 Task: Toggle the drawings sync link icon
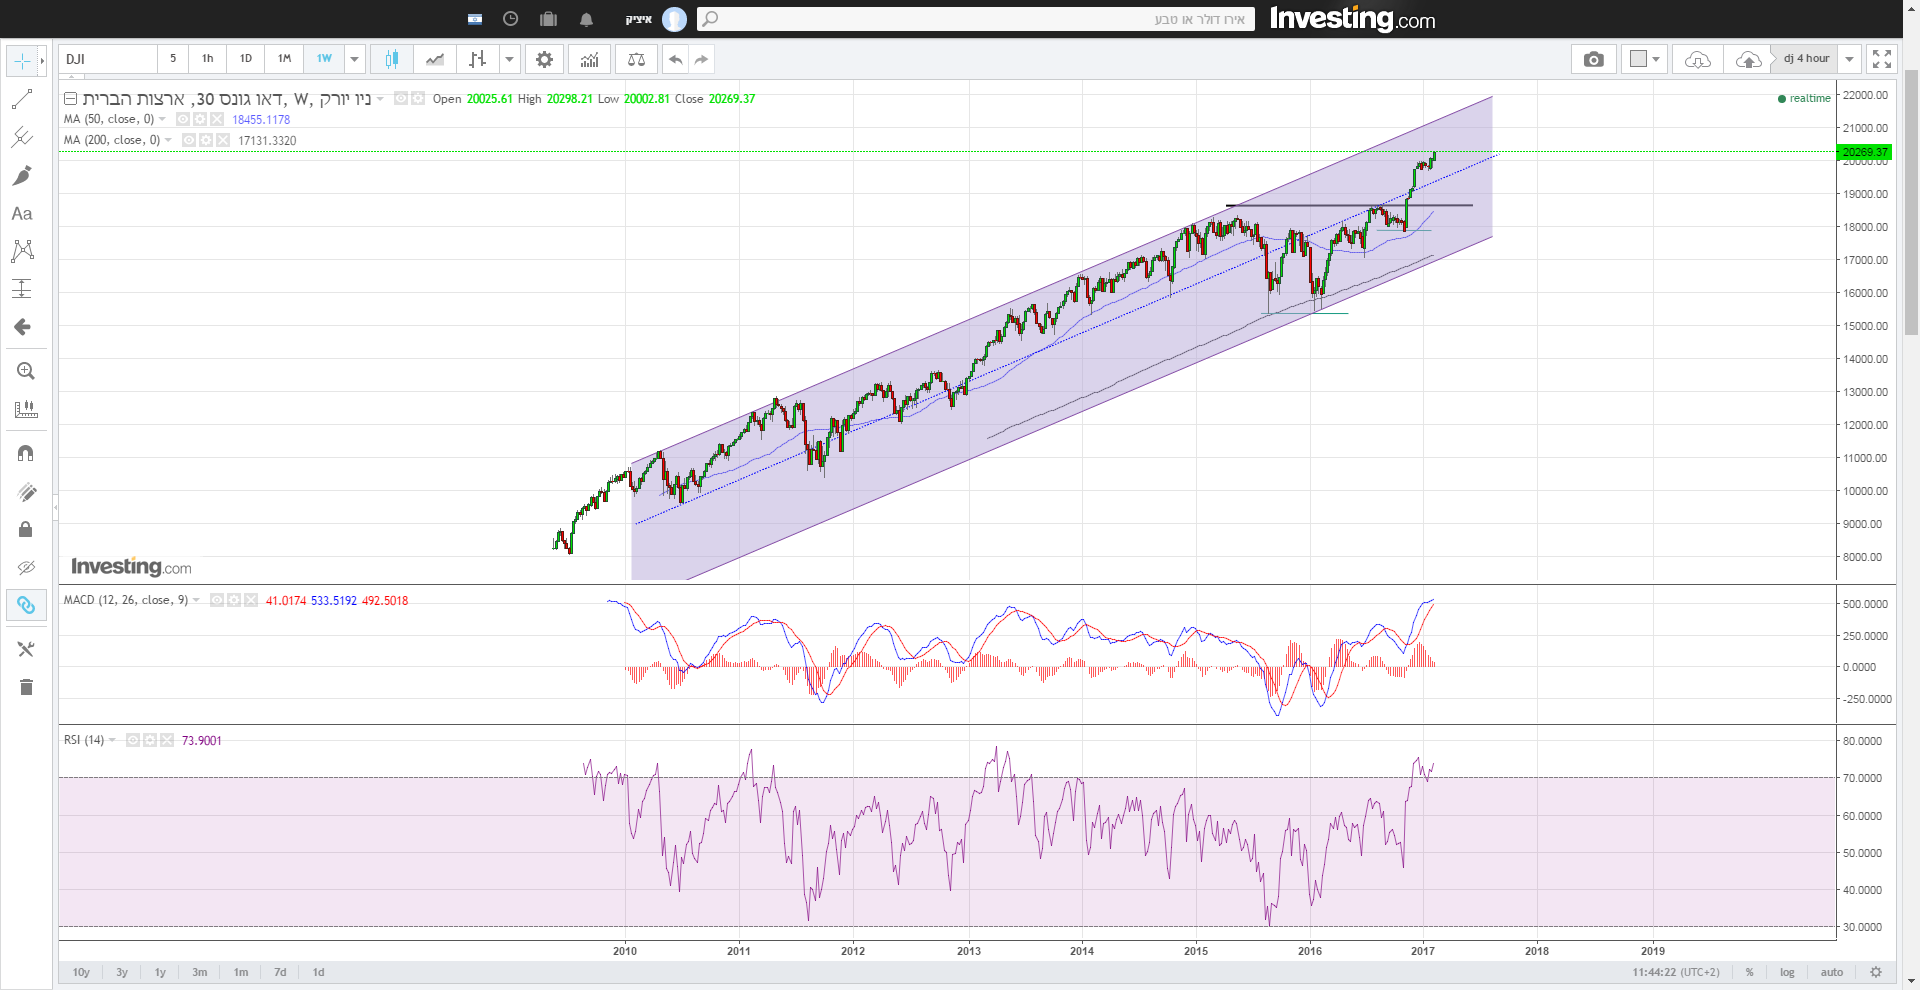[x=26, y=605]
